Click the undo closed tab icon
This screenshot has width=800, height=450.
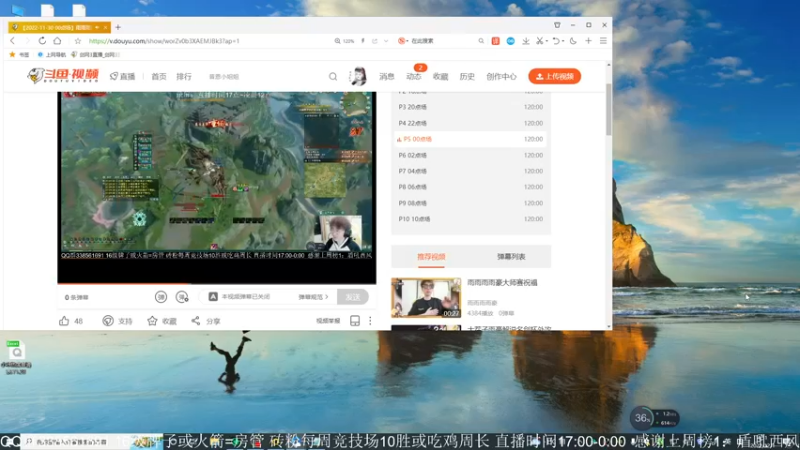tap(556, 41)
